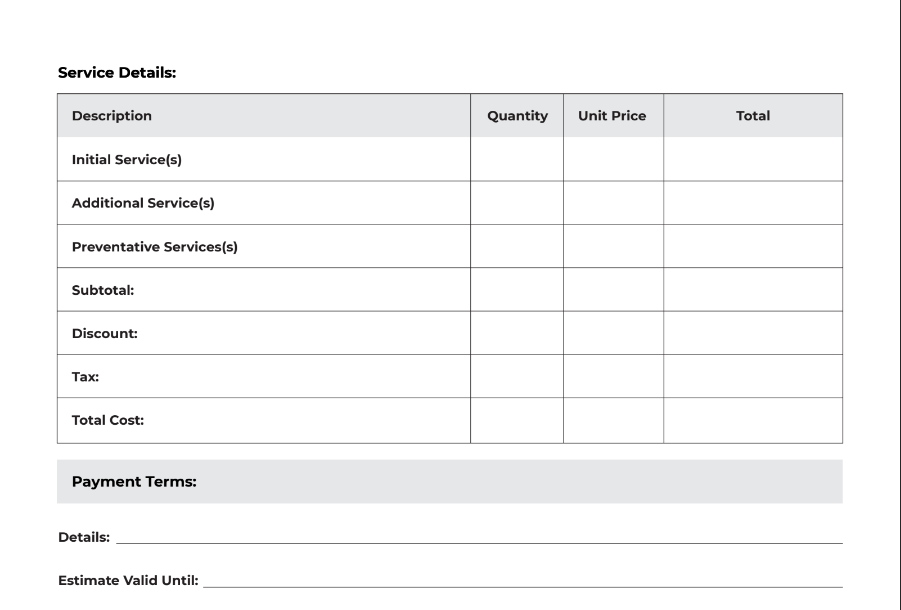Click the Unit Price column header
The height and width of the screenshot is (610, 901).
click(x=612, y=115)
